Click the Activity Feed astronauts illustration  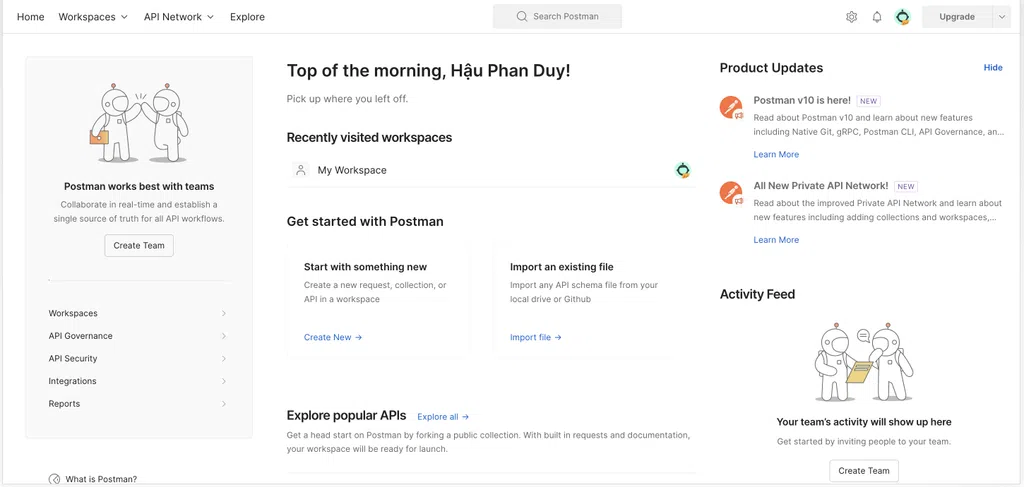pos(864,362)
